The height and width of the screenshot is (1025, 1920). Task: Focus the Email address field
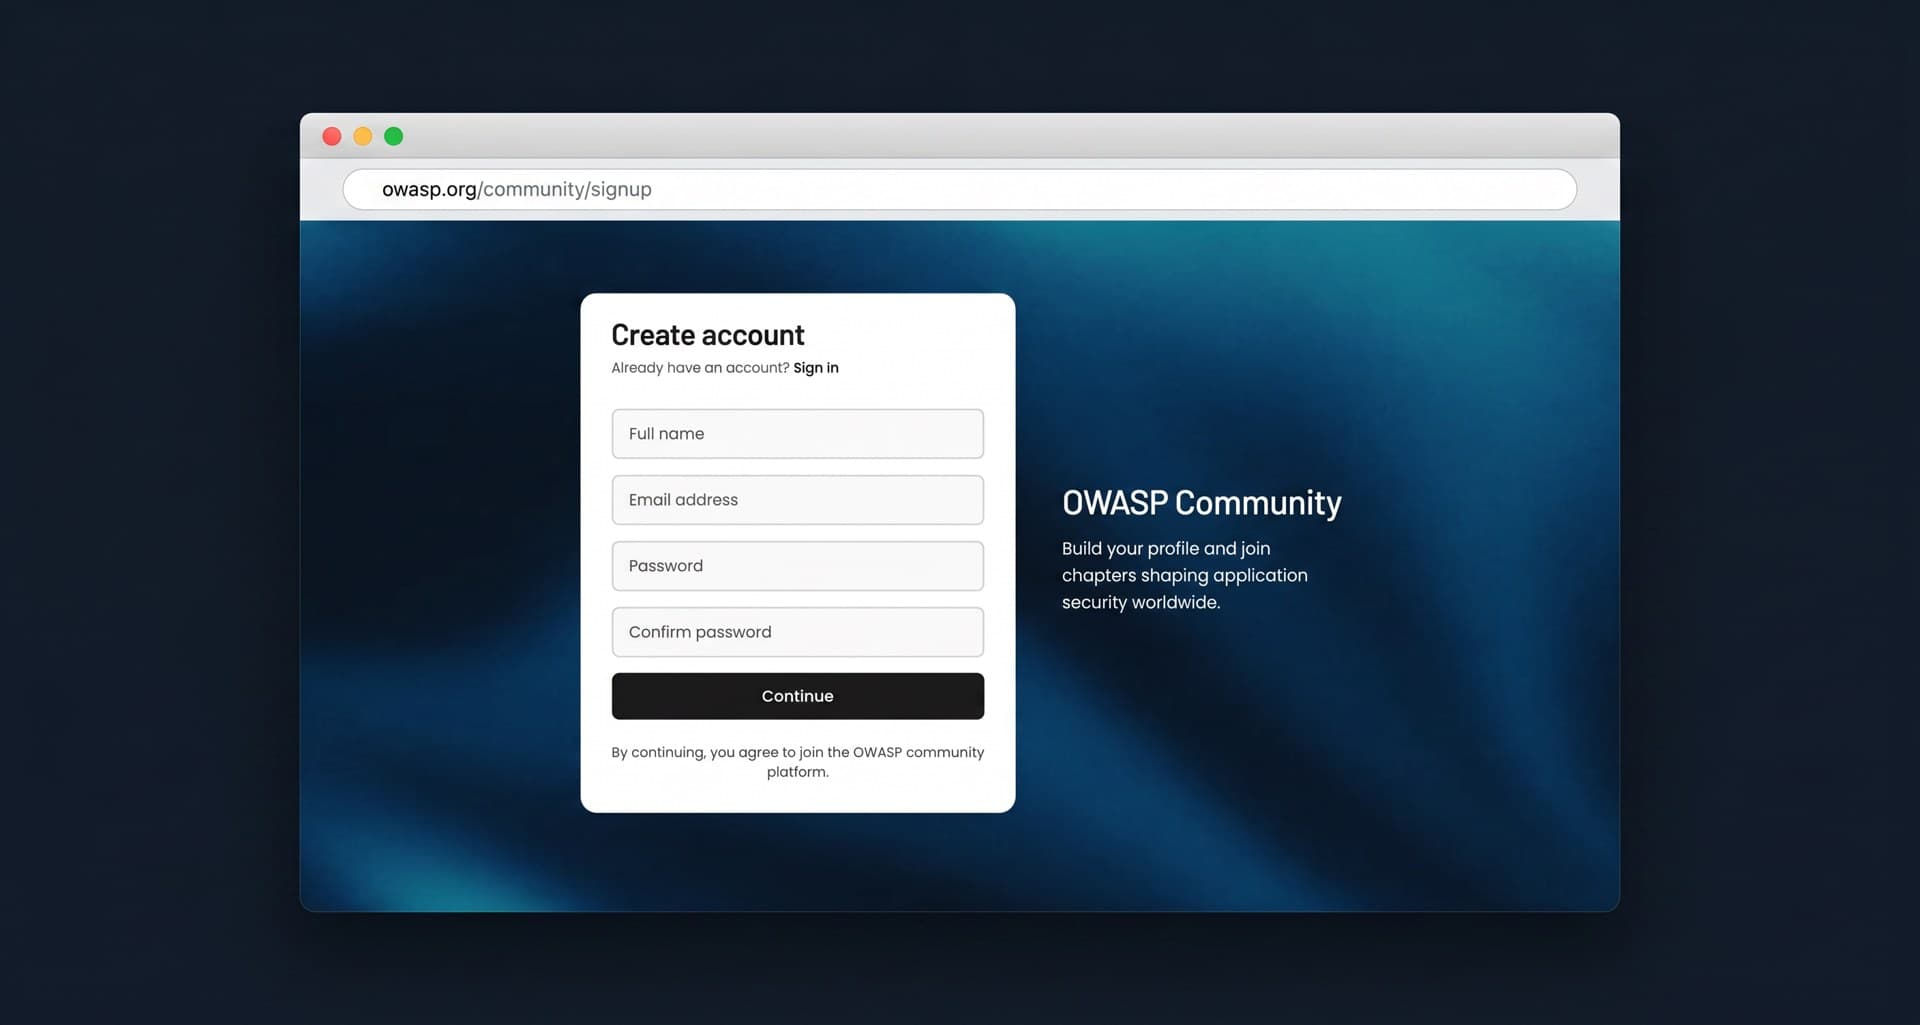click(797, 499)
